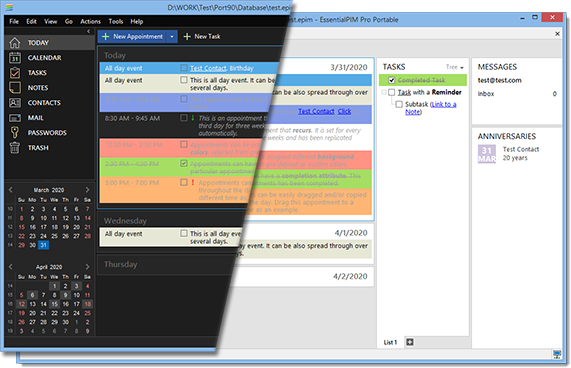Open the Actions menu
This screenshot has height=368, width=571.
pos(90,21)
